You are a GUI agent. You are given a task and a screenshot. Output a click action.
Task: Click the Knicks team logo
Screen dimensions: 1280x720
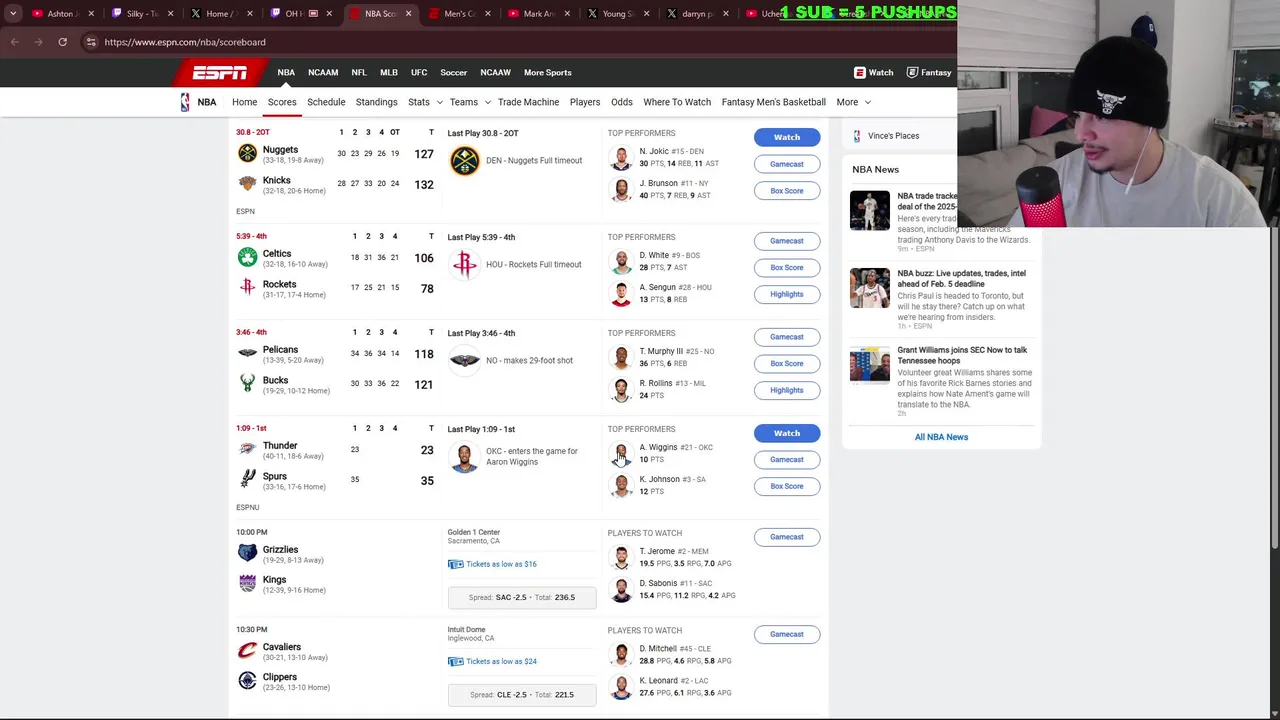pyautogui.click(x=247, y=183)
